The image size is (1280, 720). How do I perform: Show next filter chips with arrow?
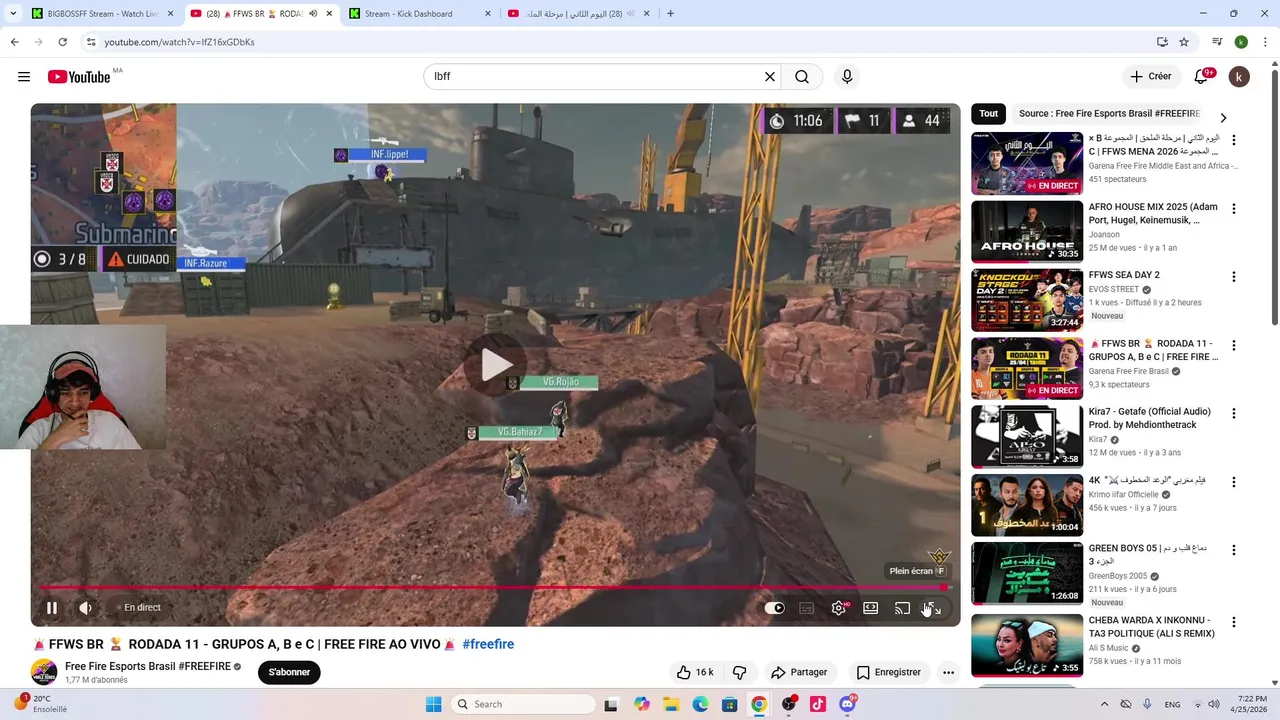(x=1223, y=117)
